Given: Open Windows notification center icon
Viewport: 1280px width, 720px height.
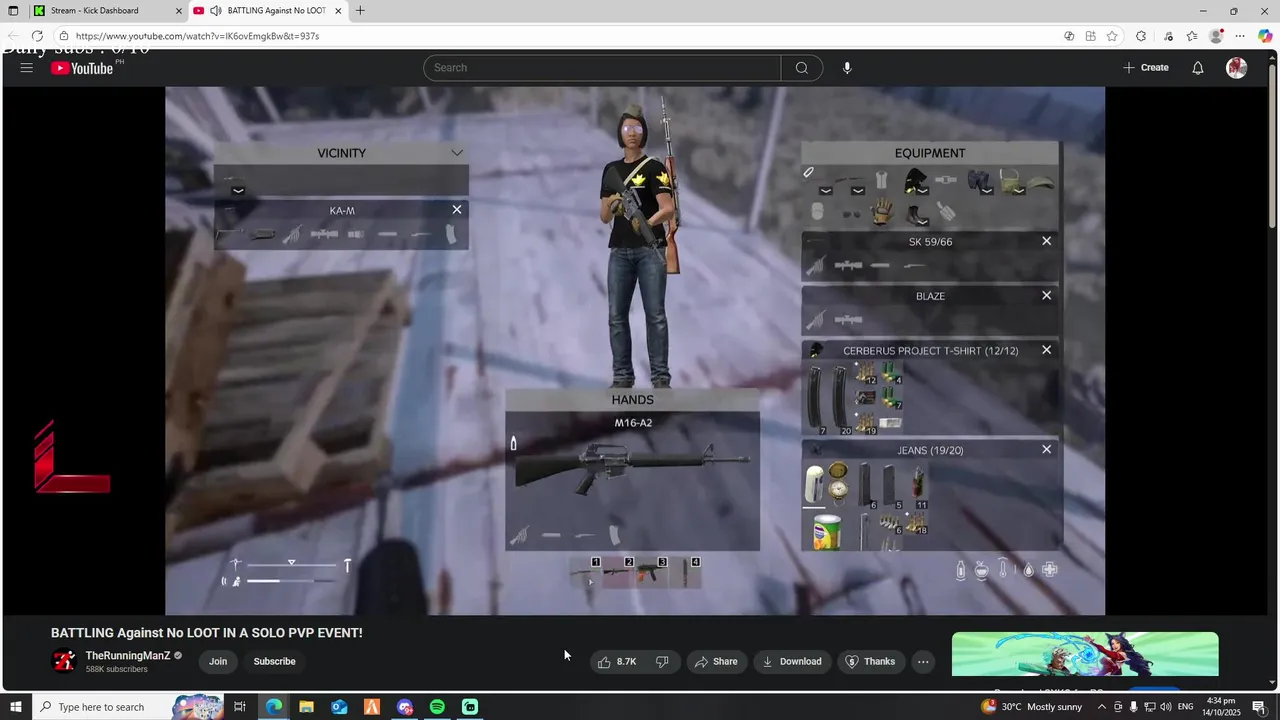Looking at the screenshot, I should point(1259,707).
